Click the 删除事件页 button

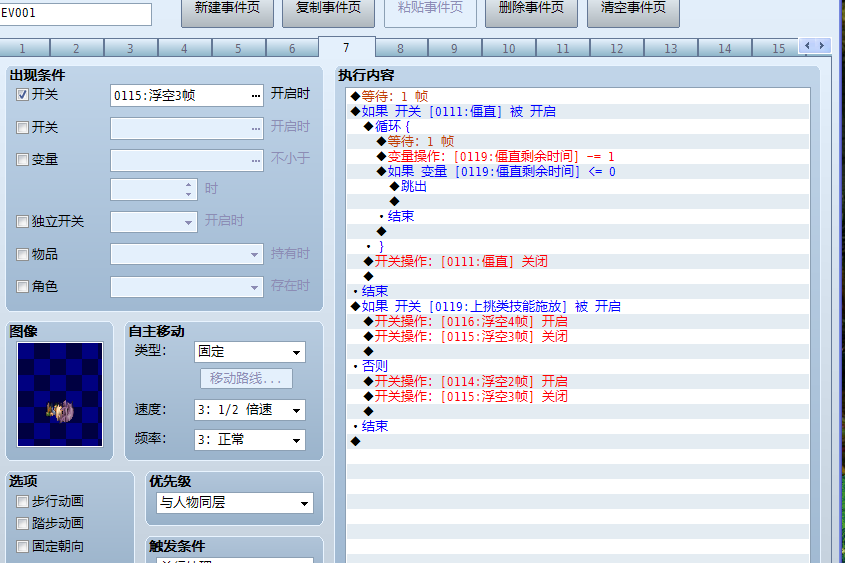coord(531,11)
